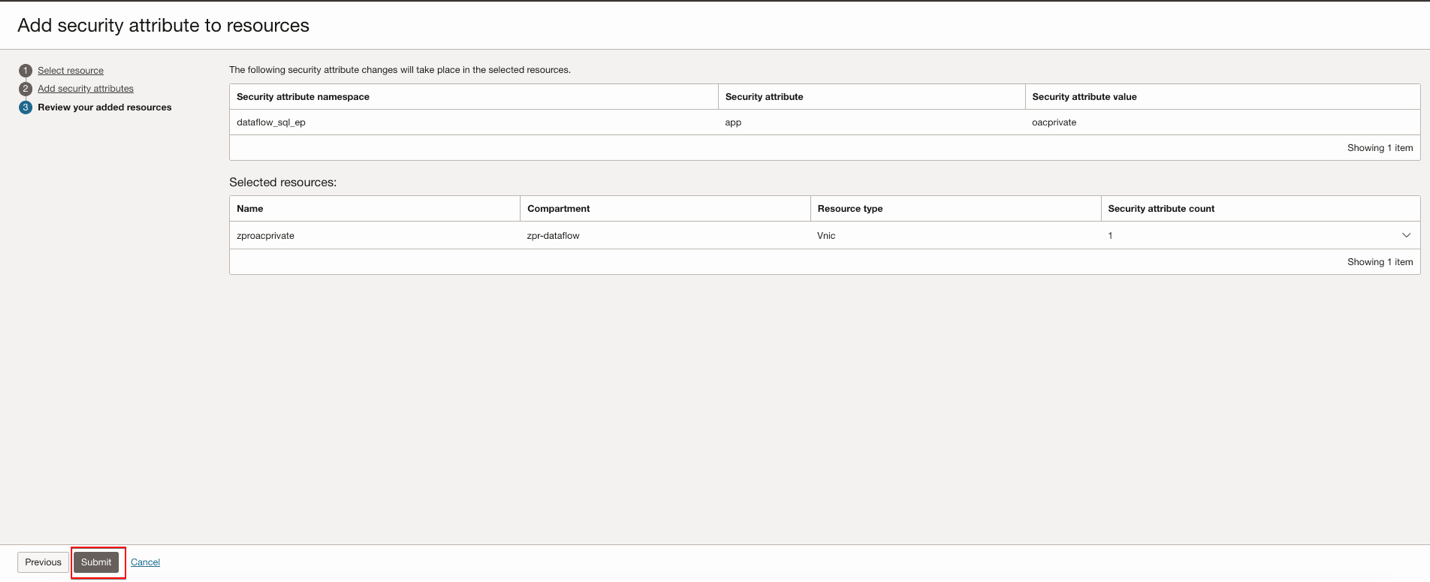Go to Select resource step
1430x582 pixels.
point(70,71)
